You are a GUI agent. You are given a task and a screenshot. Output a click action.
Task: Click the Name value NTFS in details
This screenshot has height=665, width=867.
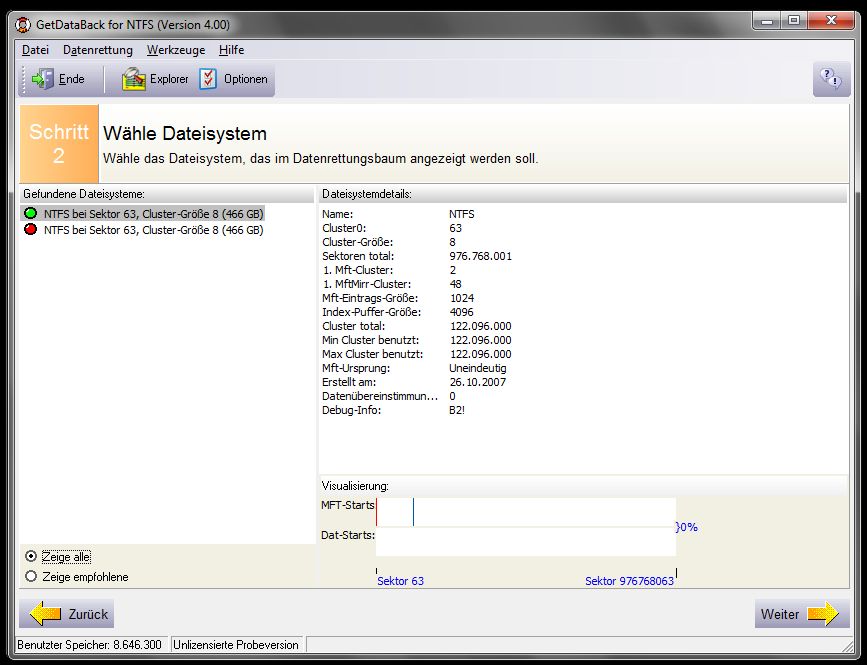click(x=462, y=214)
